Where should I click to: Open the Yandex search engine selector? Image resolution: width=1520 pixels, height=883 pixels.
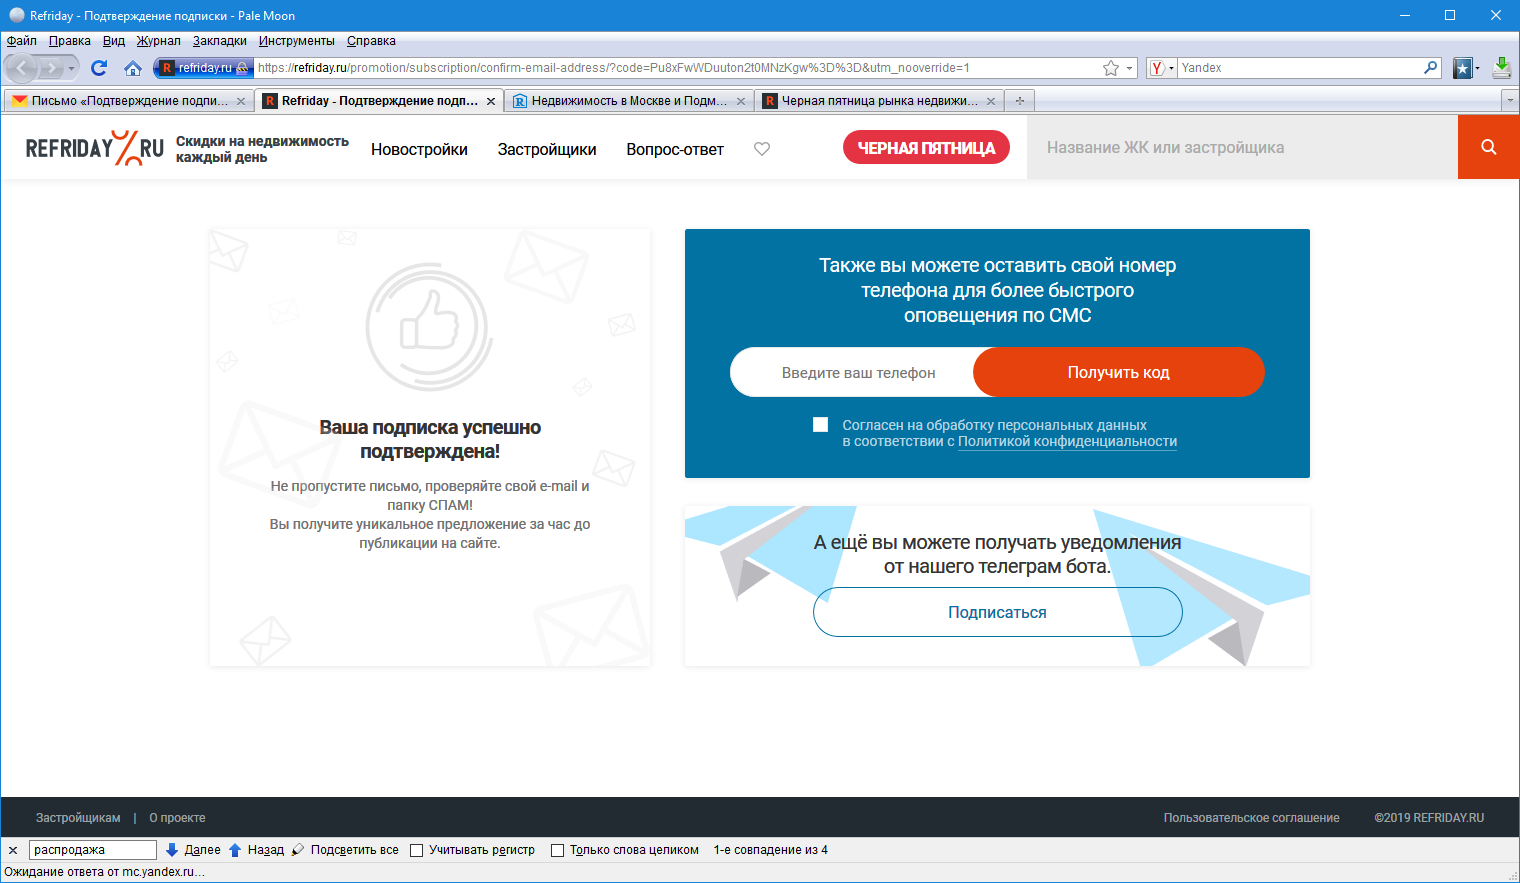(1161, 68)
